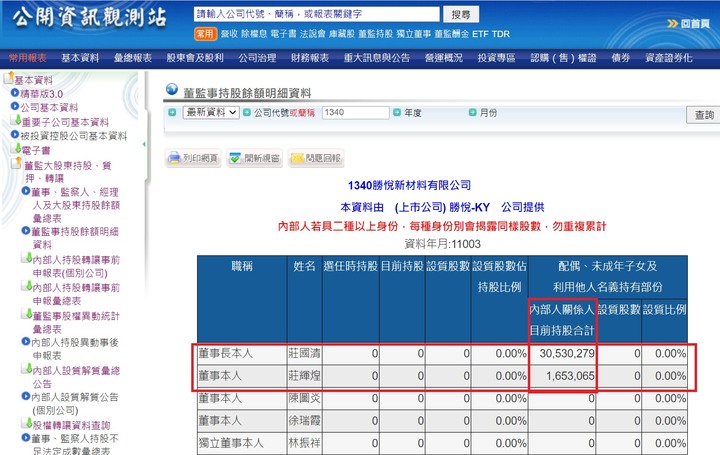Open the 獨立董事 quick link
This screenshot has height=455, width=720.
(x=413, y=34)
